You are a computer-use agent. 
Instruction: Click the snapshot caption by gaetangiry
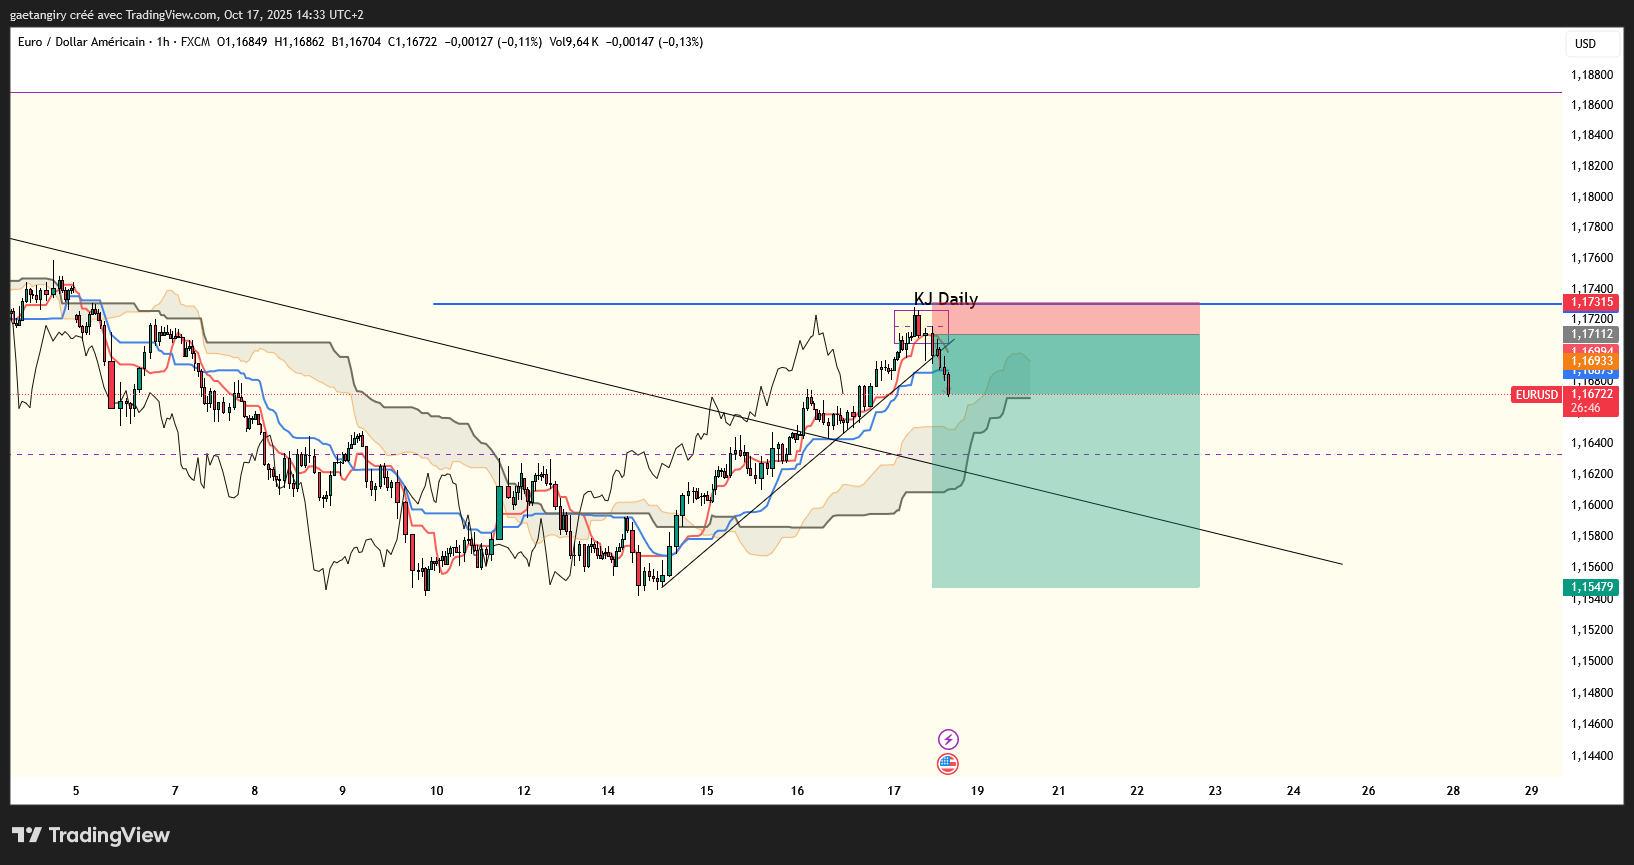point(187,15)
